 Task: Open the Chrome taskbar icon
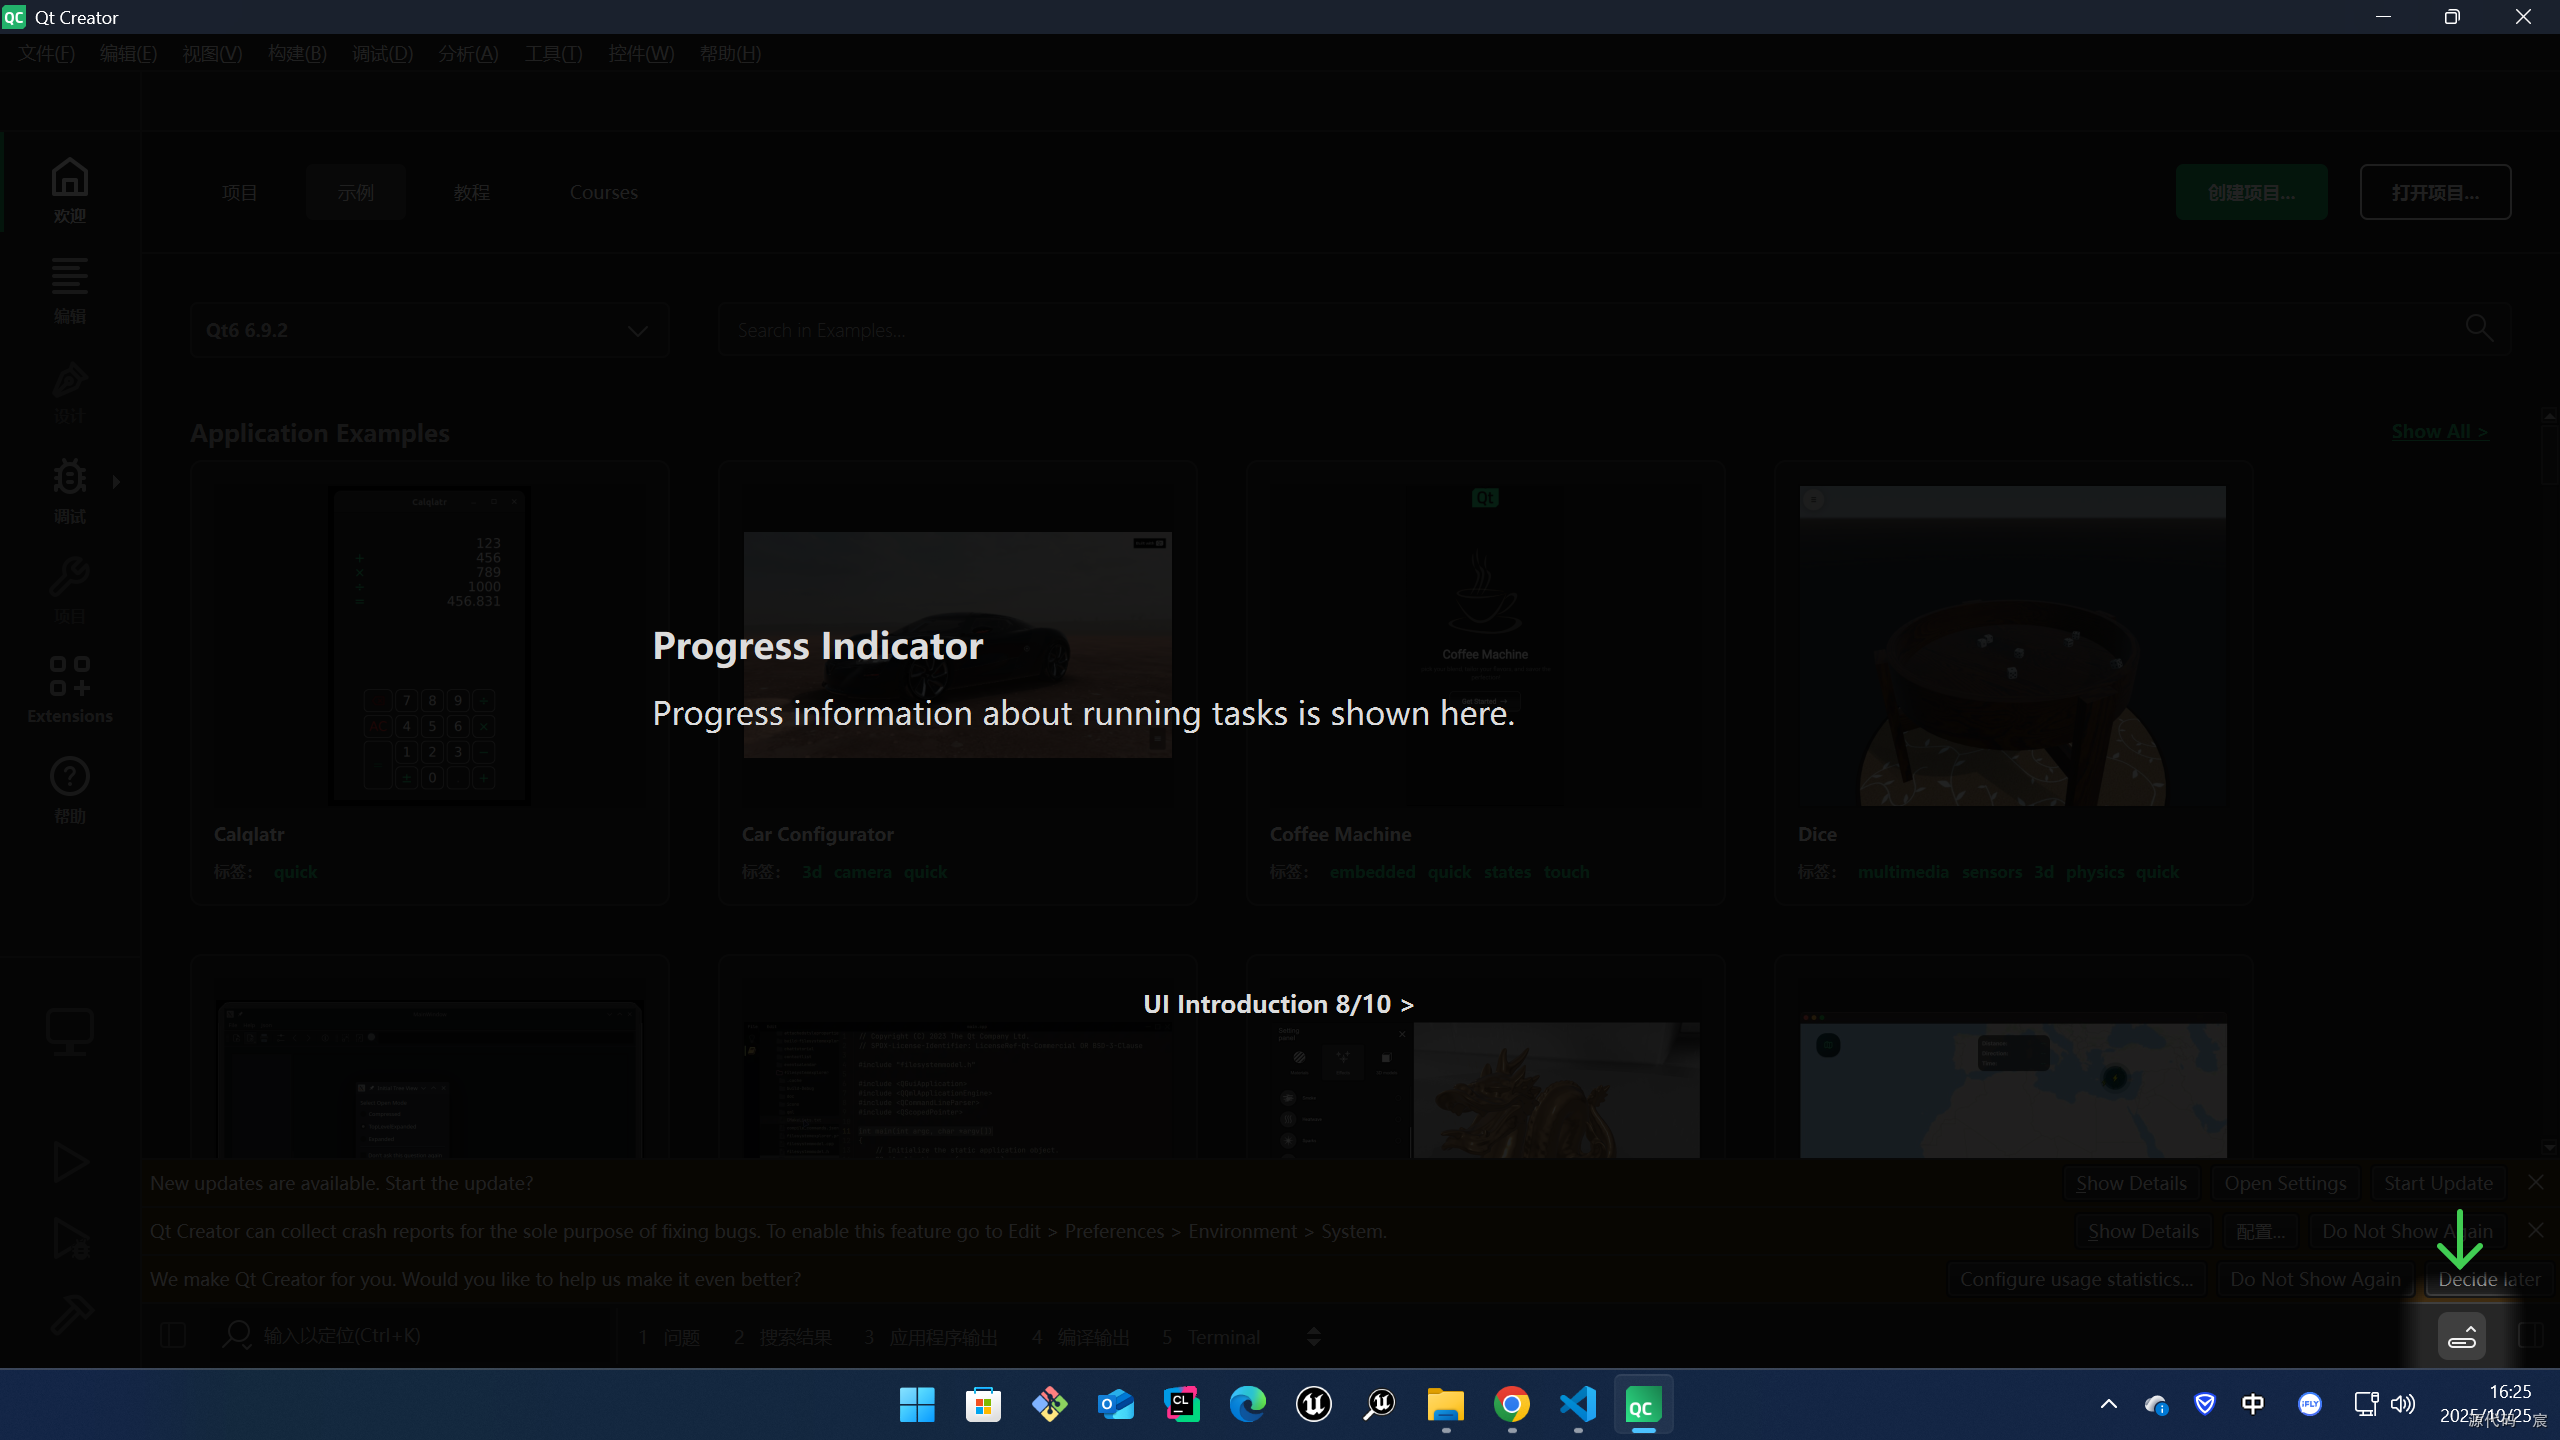[x=1511, y=1405]
